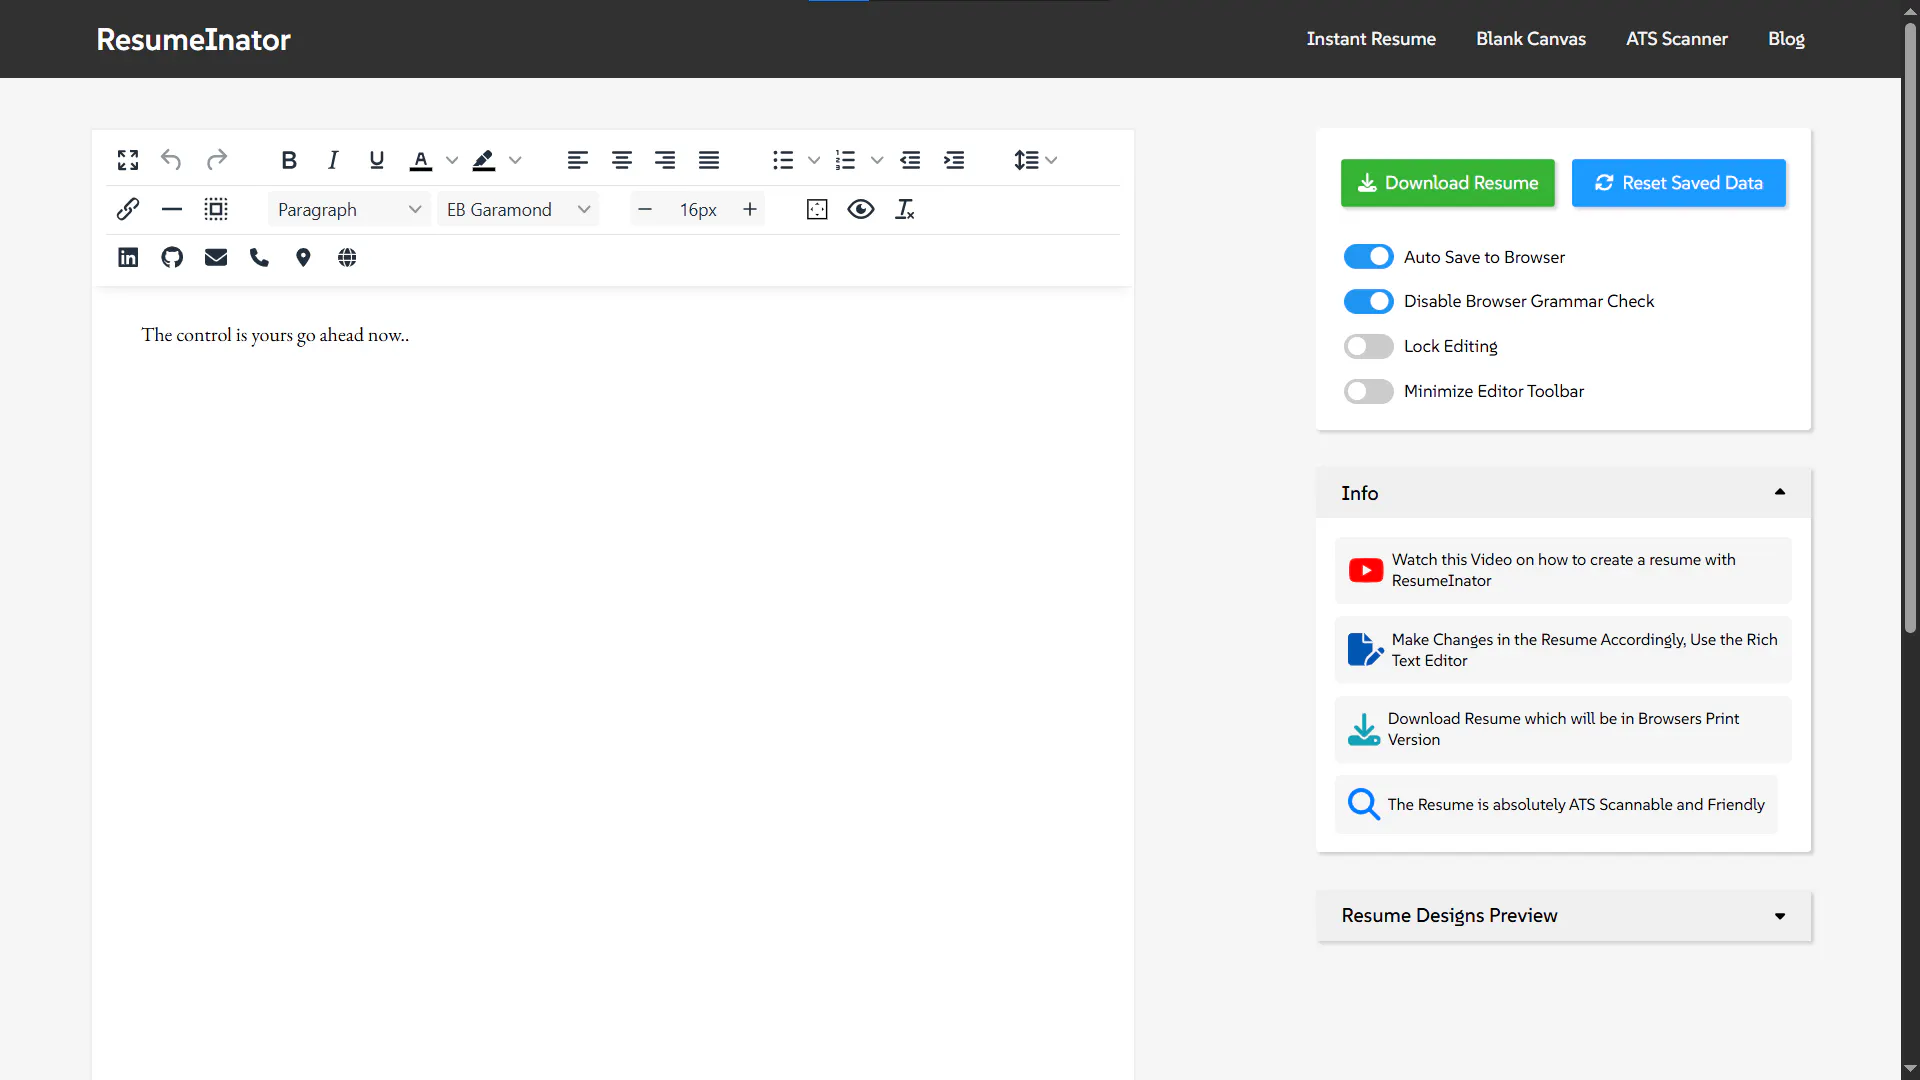Image resolution: width=1920 pixels, height=1080 pixels.
Task: Open numbered list style dropdown
Action: [x=877, y=160]
